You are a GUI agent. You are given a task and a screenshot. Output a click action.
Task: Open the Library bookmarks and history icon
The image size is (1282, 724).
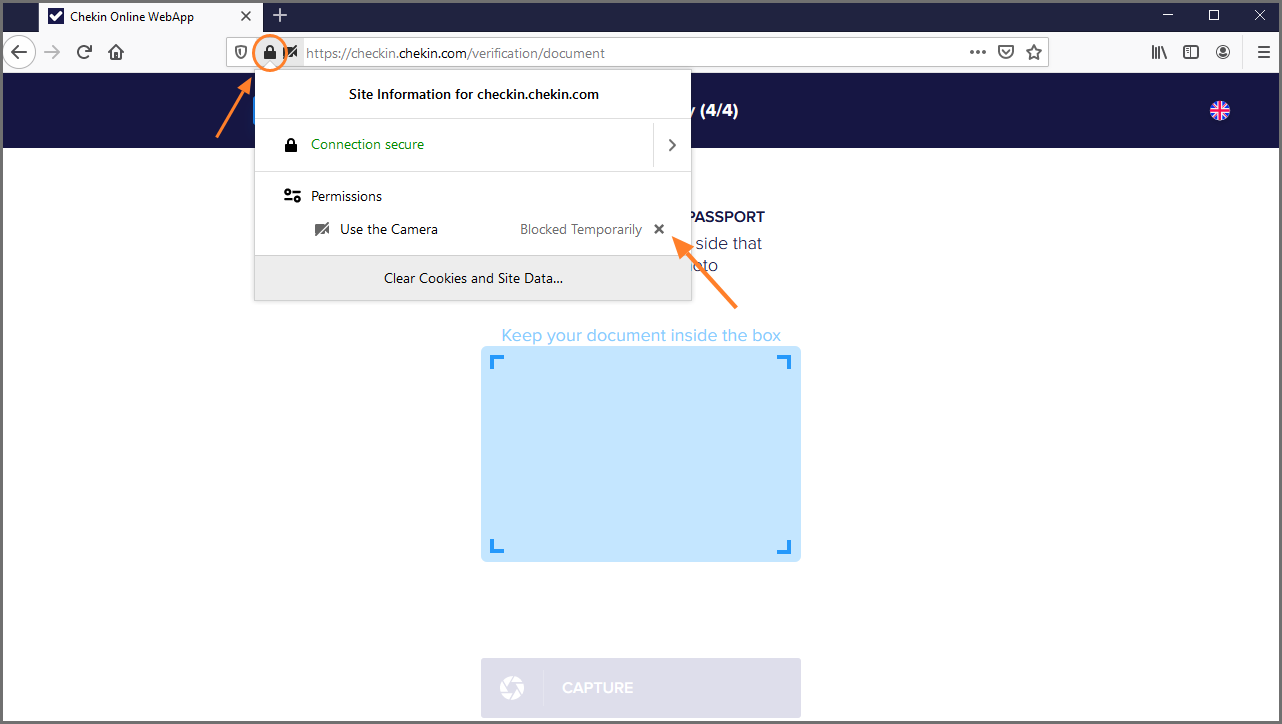[1159, 53]
